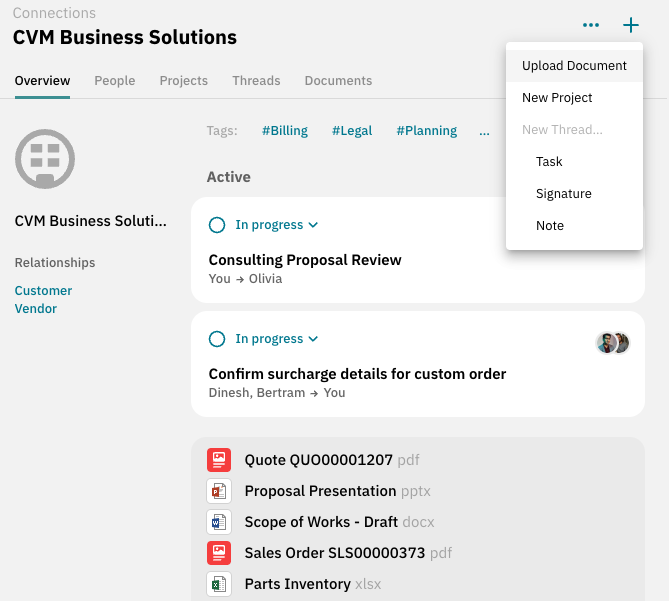The image size is (669, 601).
Task: Click the Quote QUO00001207 pdf file icon
Action: click(218, 460)
